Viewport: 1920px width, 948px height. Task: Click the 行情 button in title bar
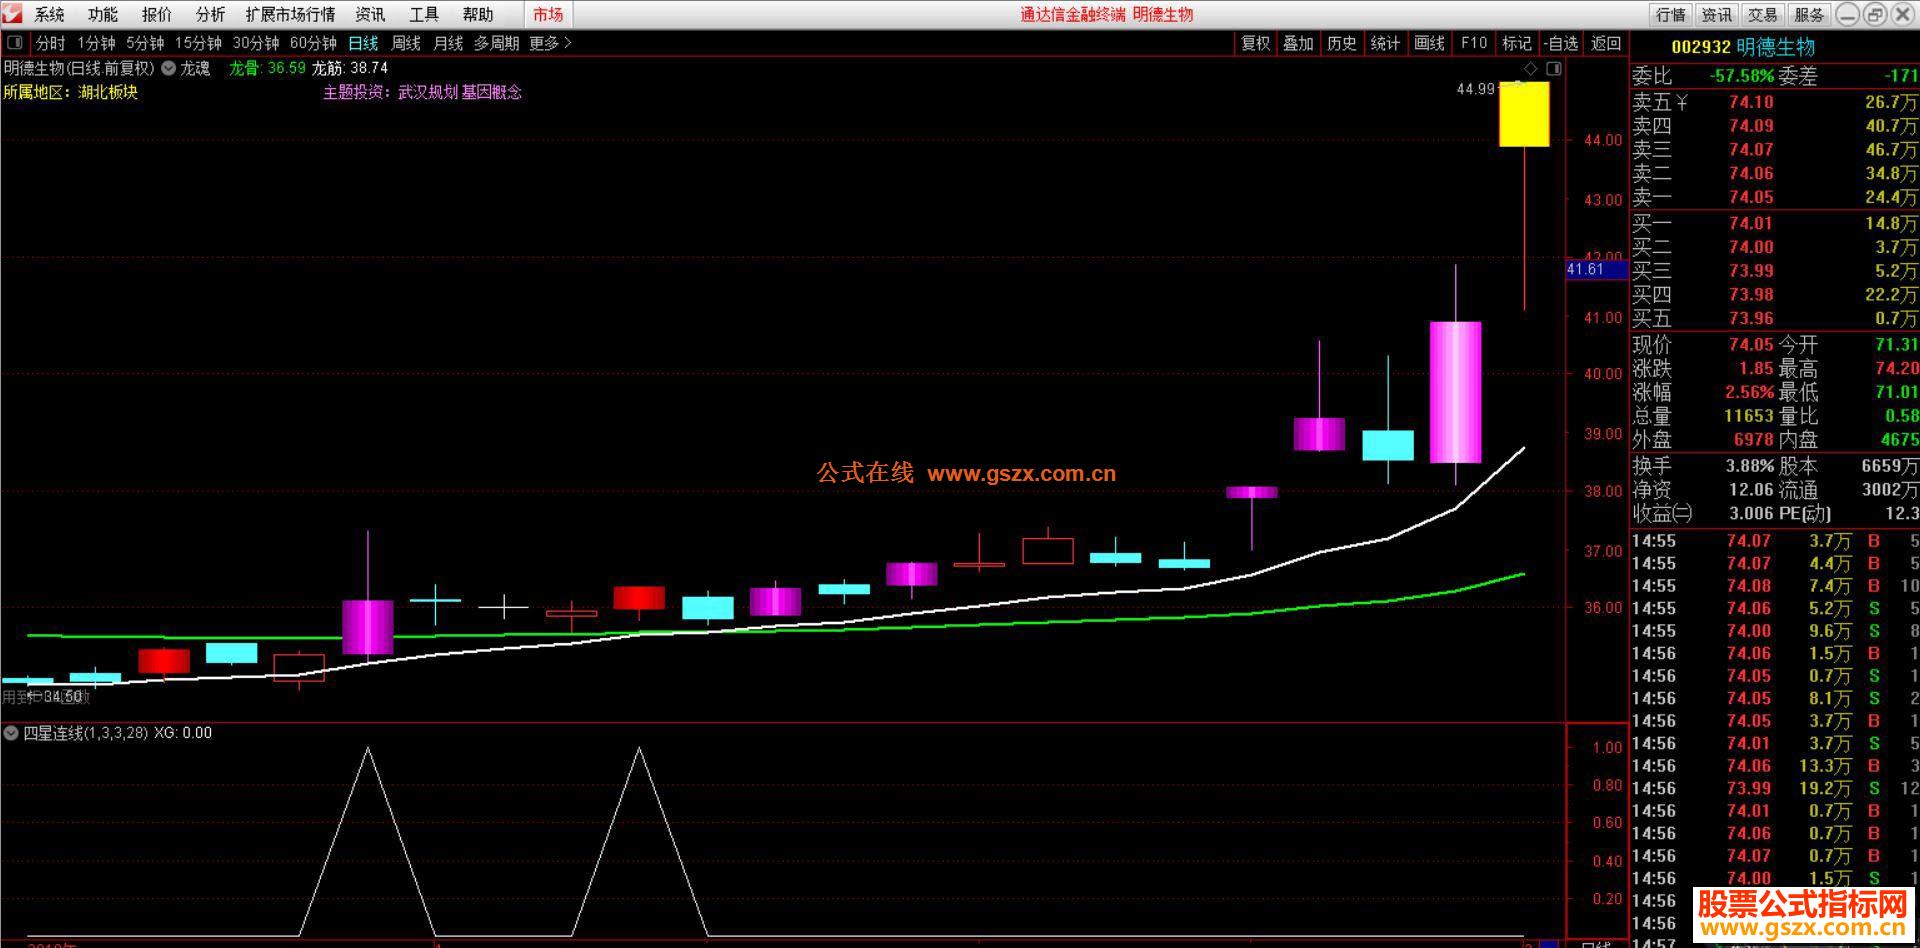1670,14
